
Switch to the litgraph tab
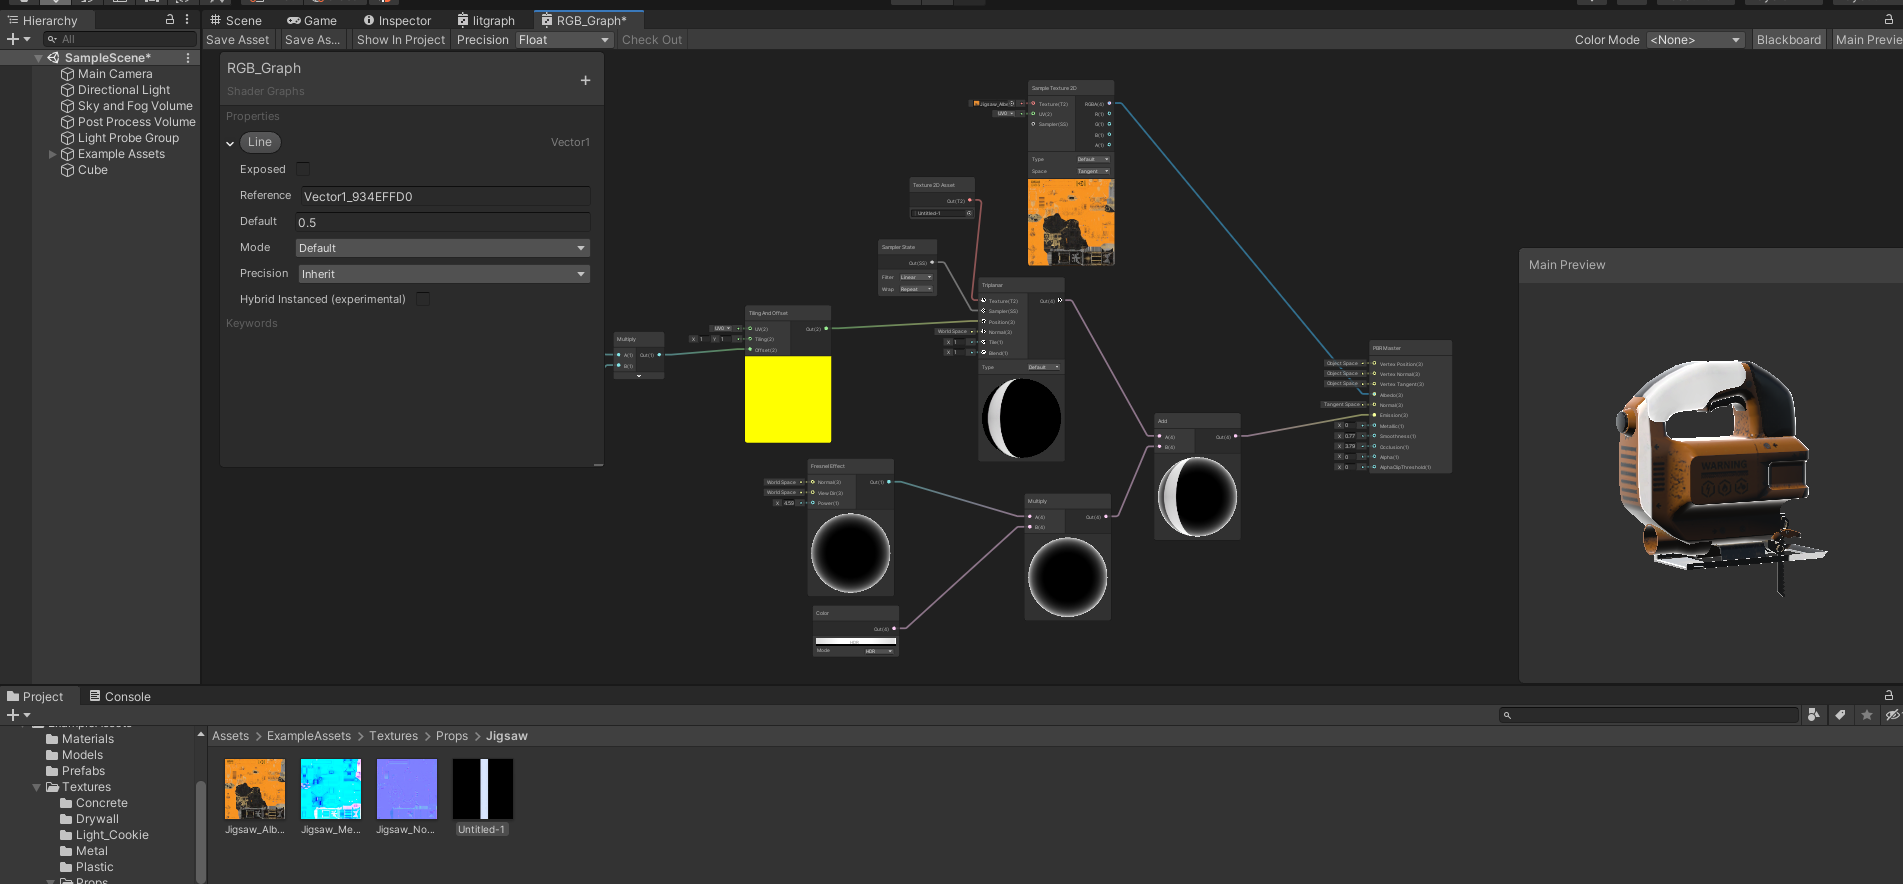pyautogui.click(x=486, y=20)
